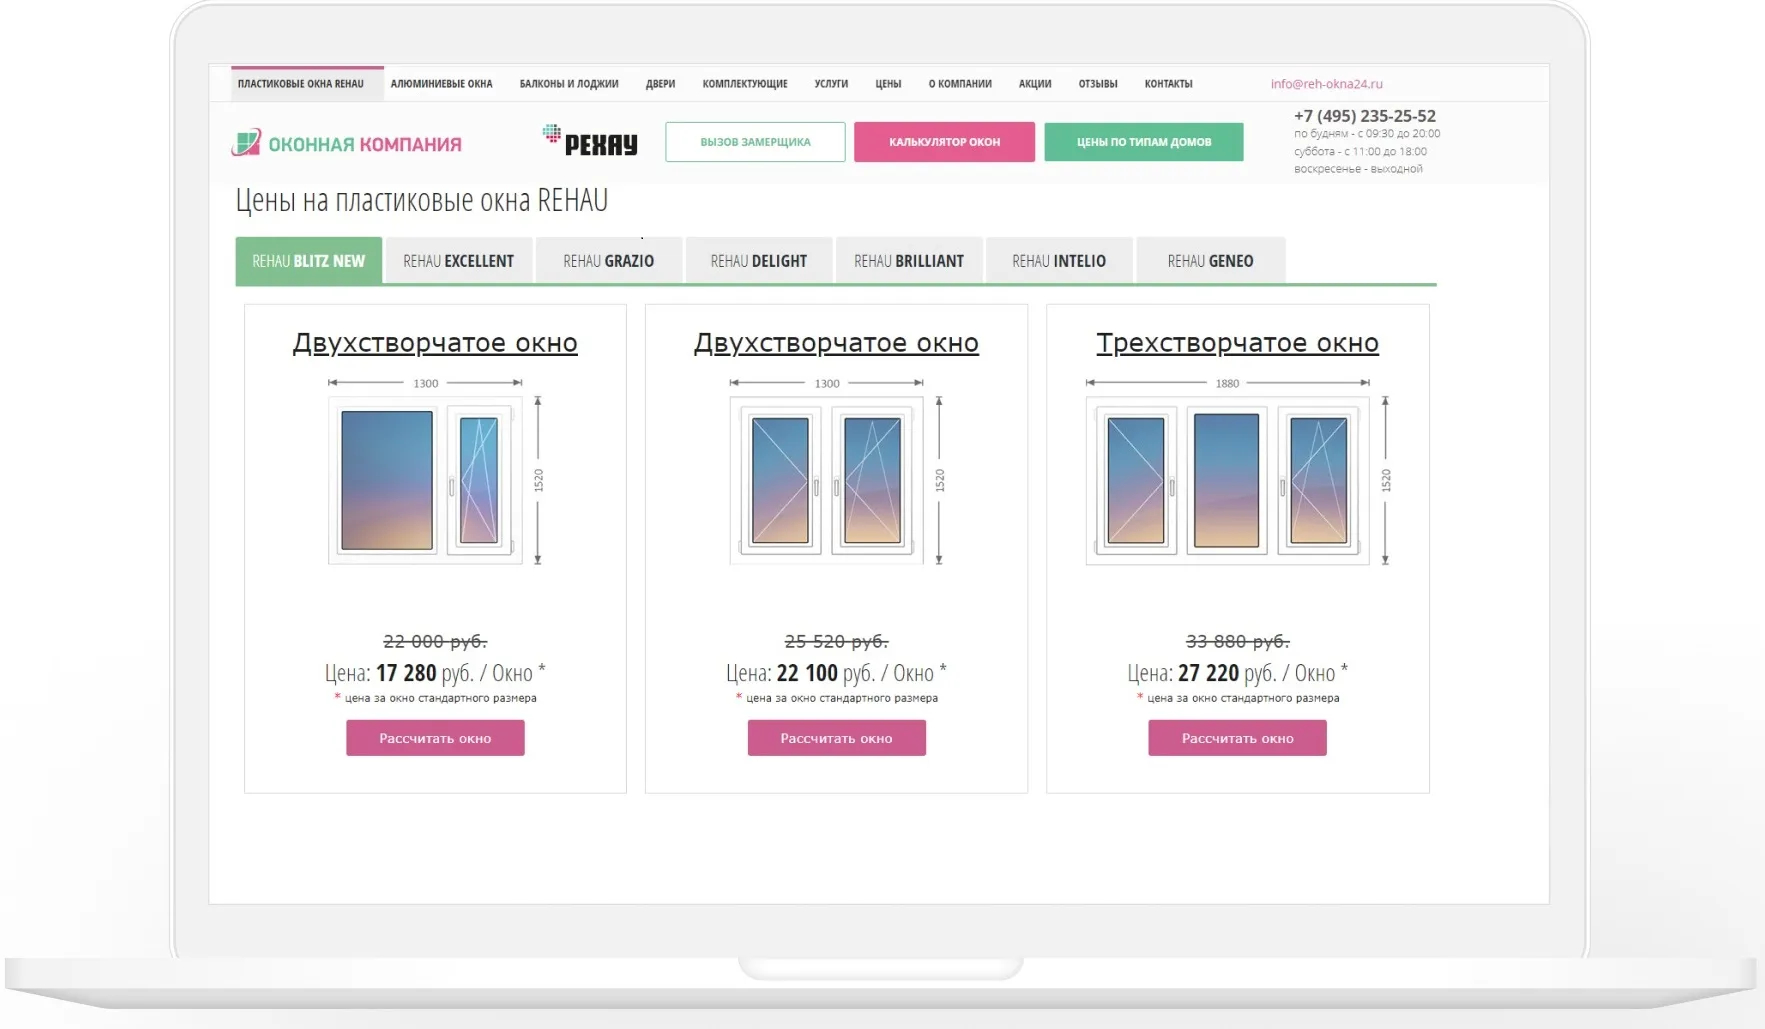
Task: Open the Контакты menu page
Action: click(x=1168, y=84)
